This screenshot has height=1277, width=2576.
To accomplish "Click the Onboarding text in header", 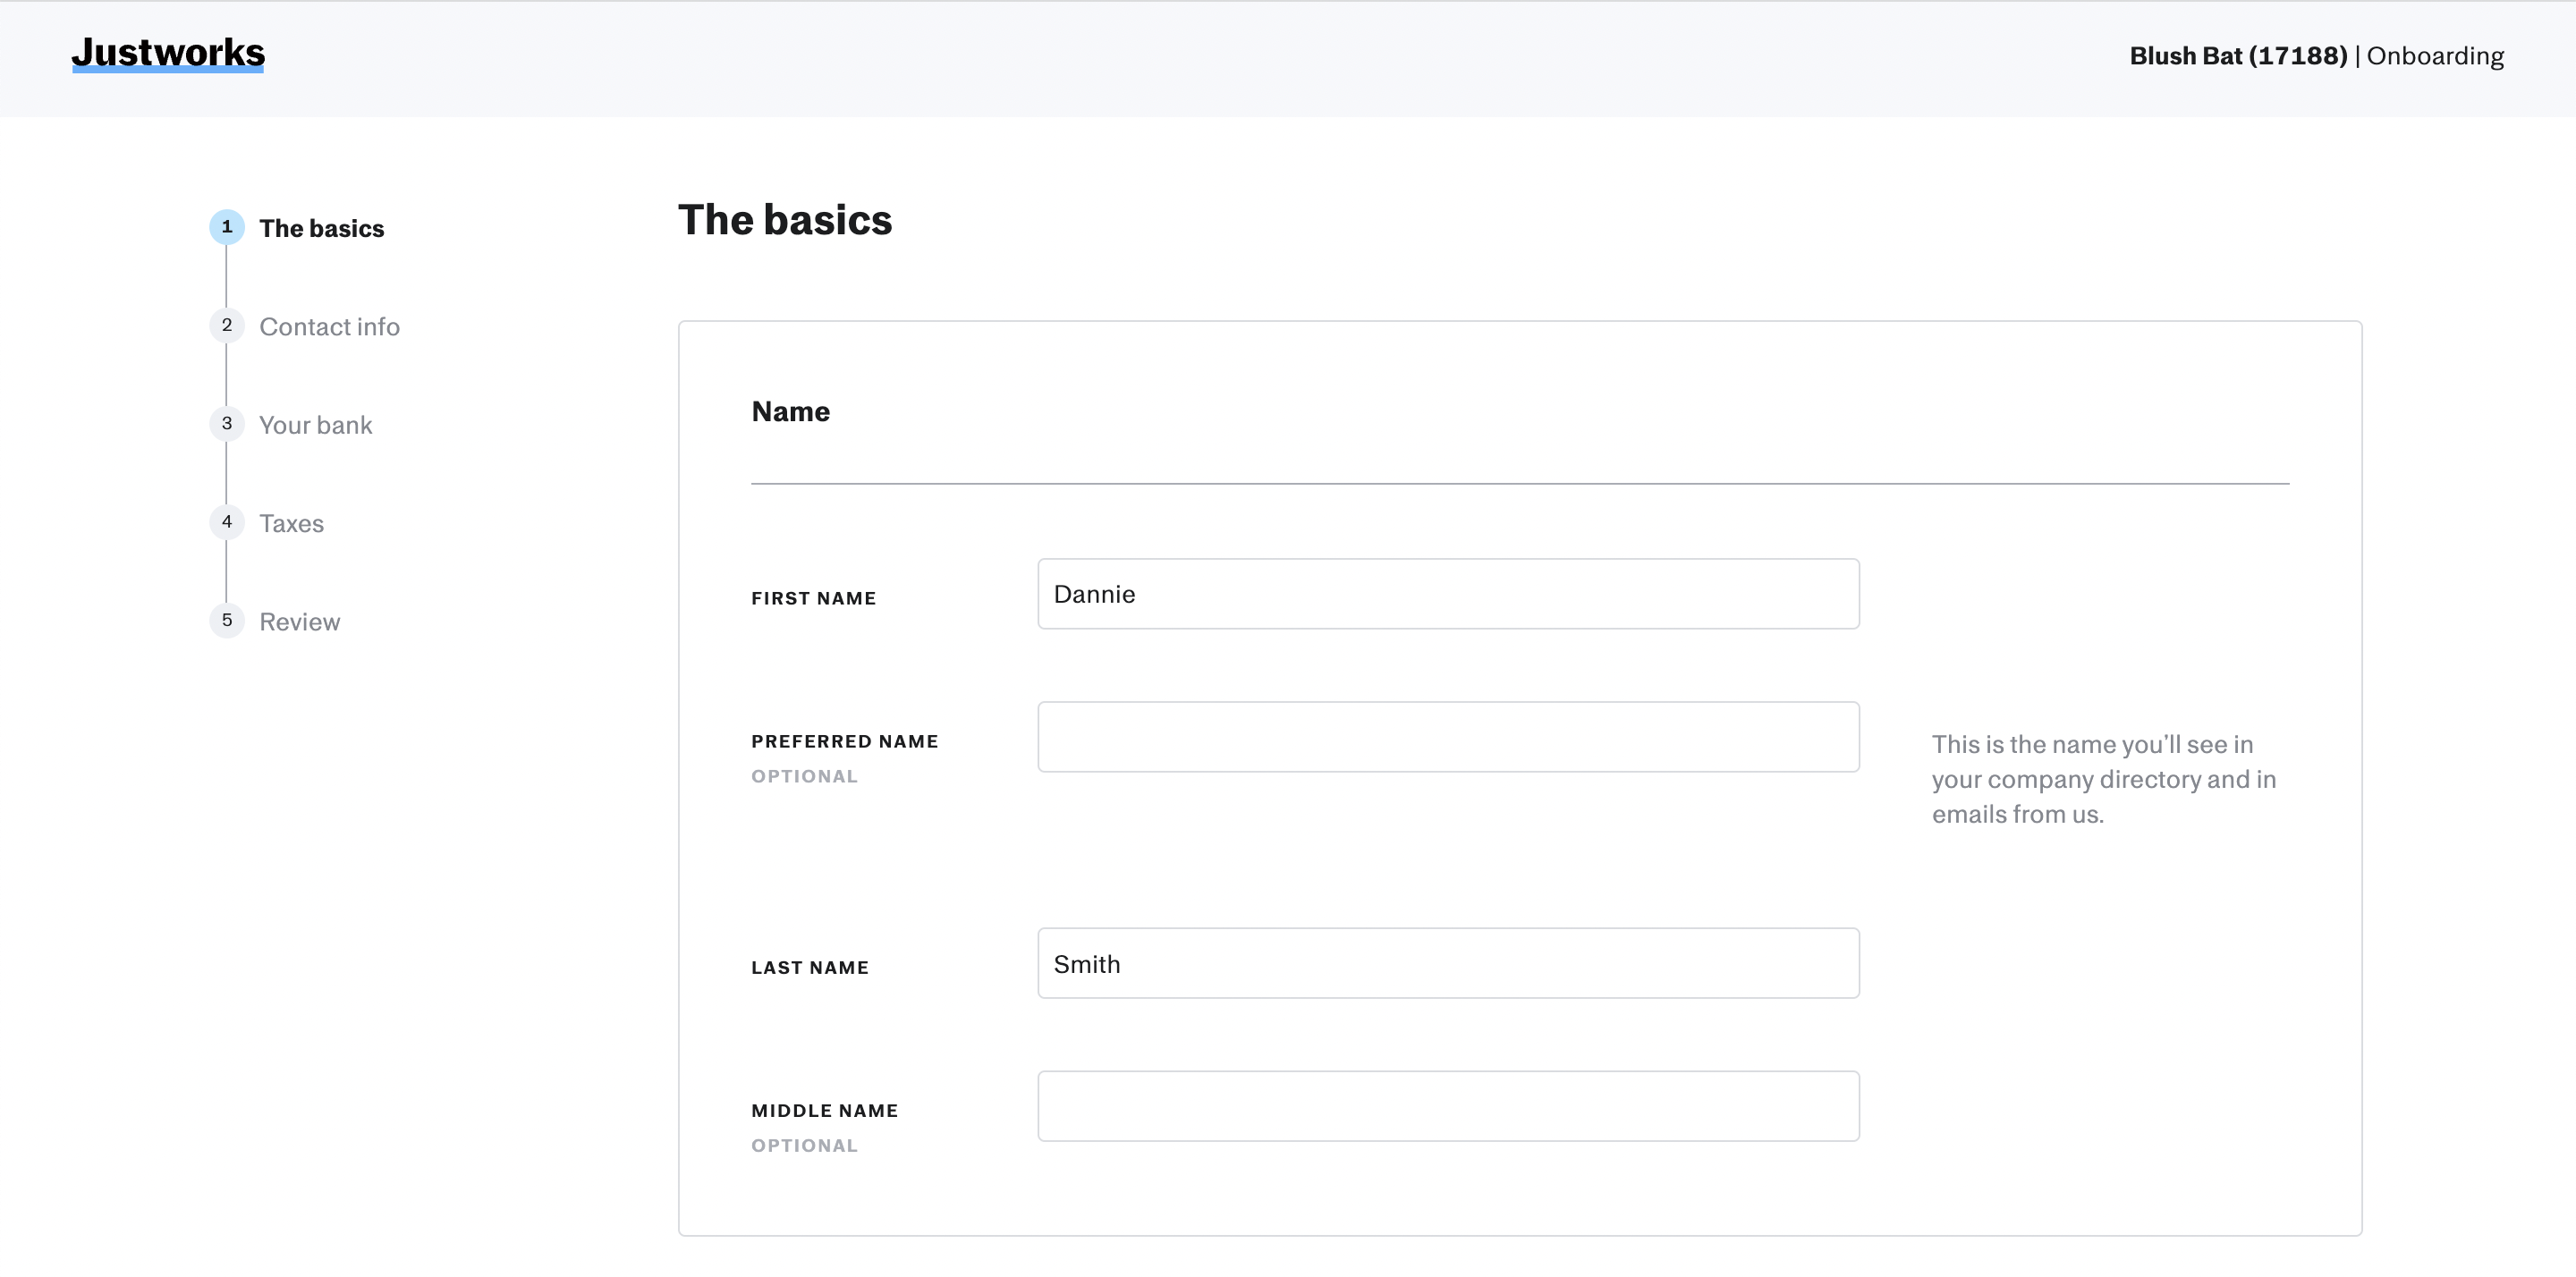I will click(x=2435, y=56).
